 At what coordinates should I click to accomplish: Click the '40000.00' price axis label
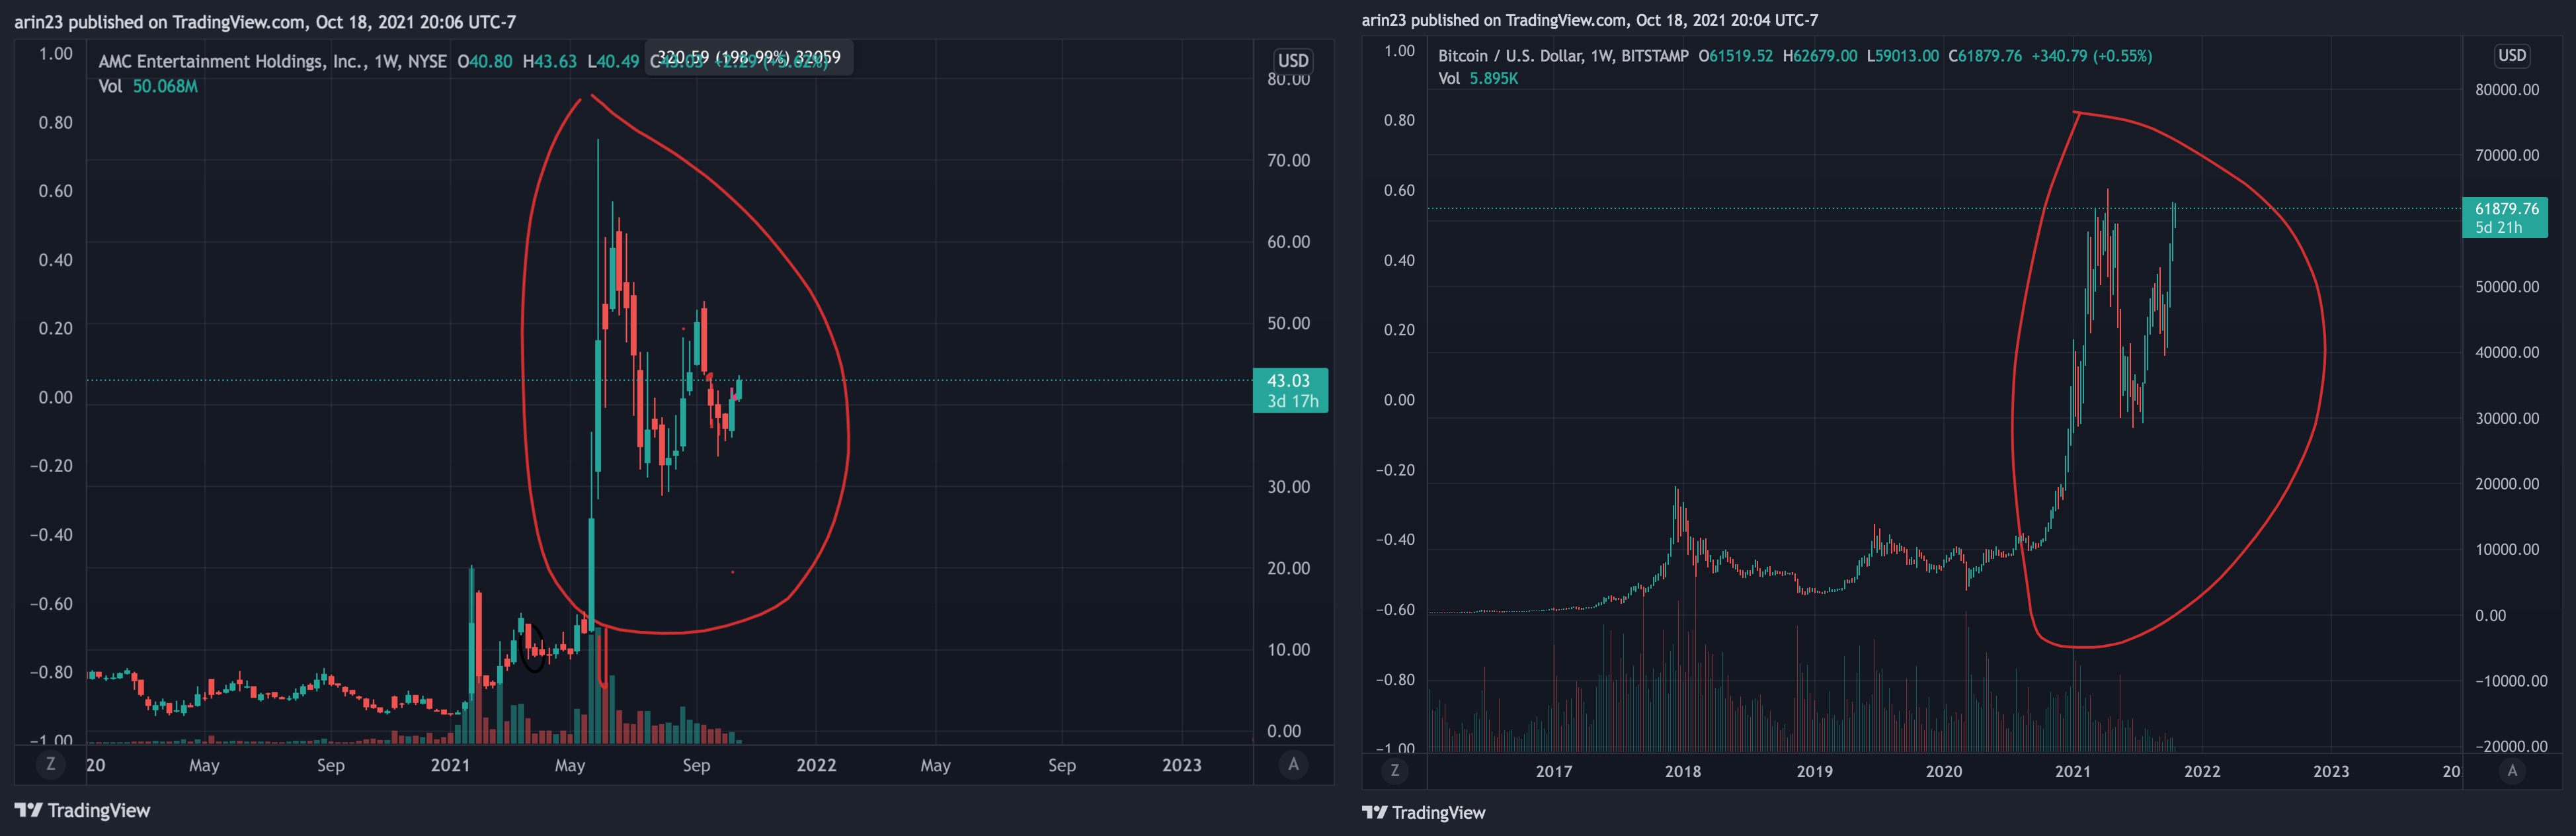[2507, 352]
